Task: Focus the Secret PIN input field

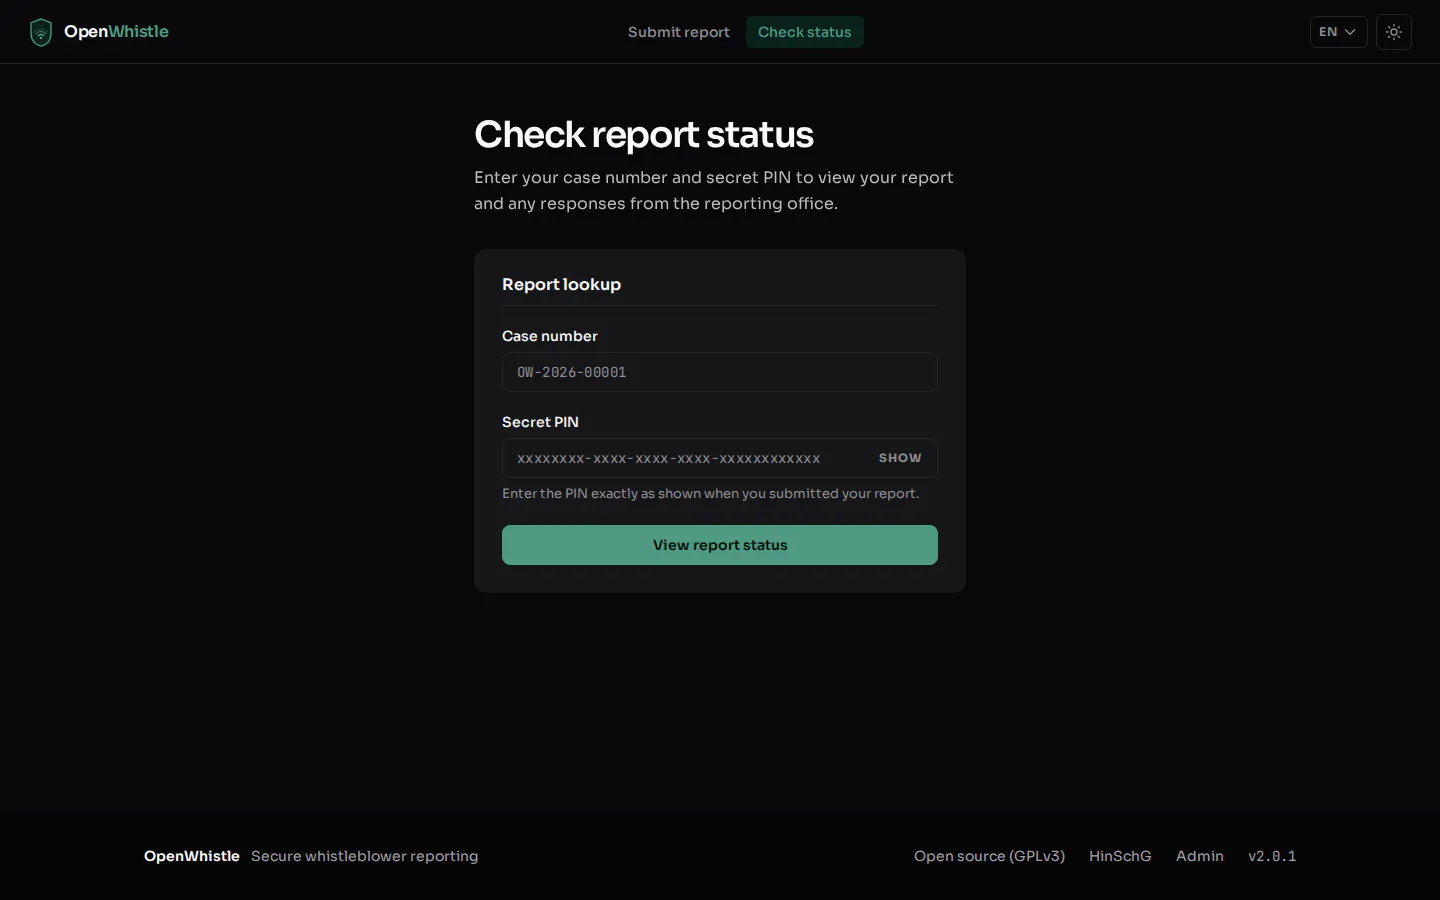Action: point(720,458)
